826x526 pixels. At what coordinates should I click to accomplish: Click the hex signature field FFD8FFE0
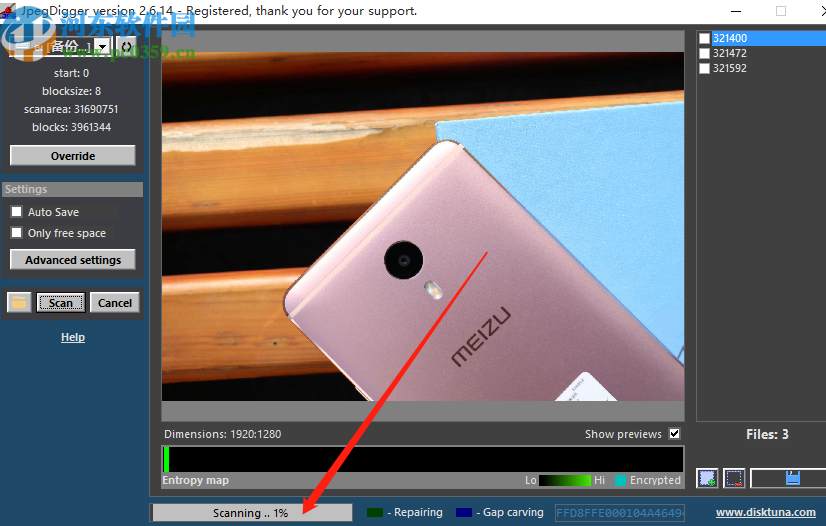pos(620,512)
